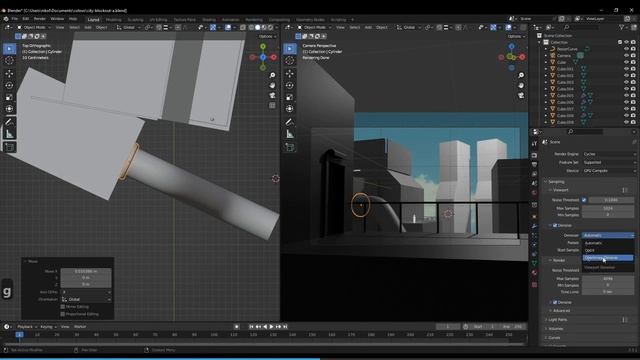Viewport: 640px width, 360px height.
Task: Click the Play animation button
Action: 271,327
